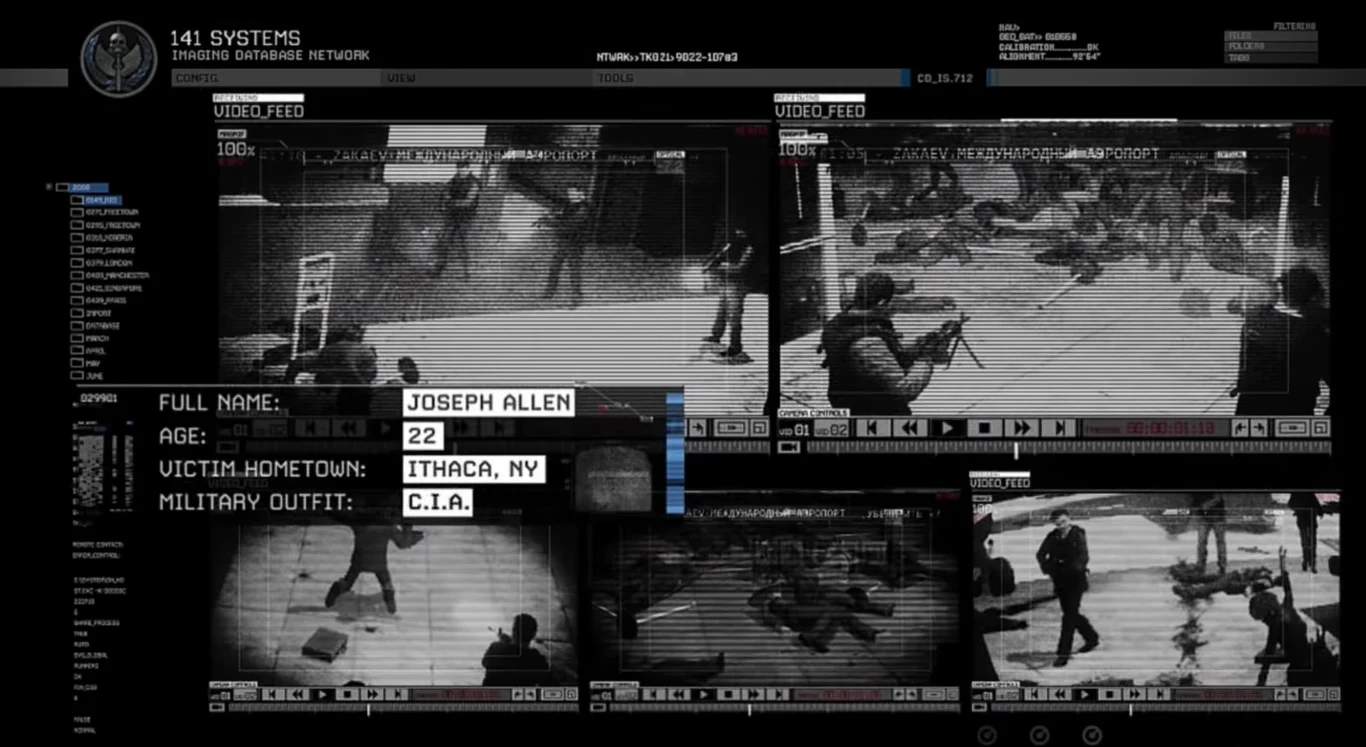Viewport: 1366px width, 747px height.
Task: Collapse the 2008 folder tree node
Action: point(49,187)
